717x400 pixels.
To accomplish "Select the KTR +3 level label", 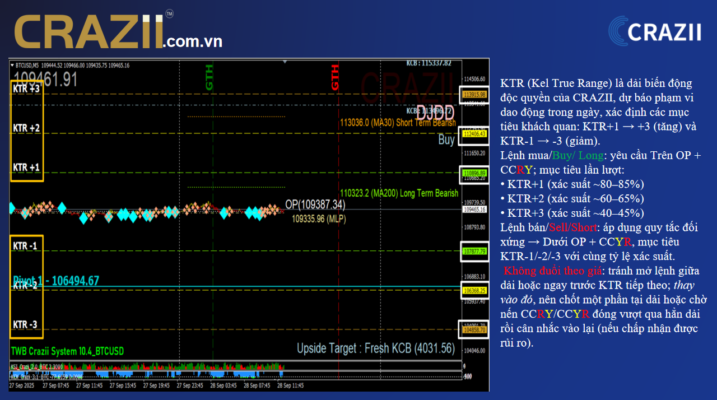I will 26,89.
